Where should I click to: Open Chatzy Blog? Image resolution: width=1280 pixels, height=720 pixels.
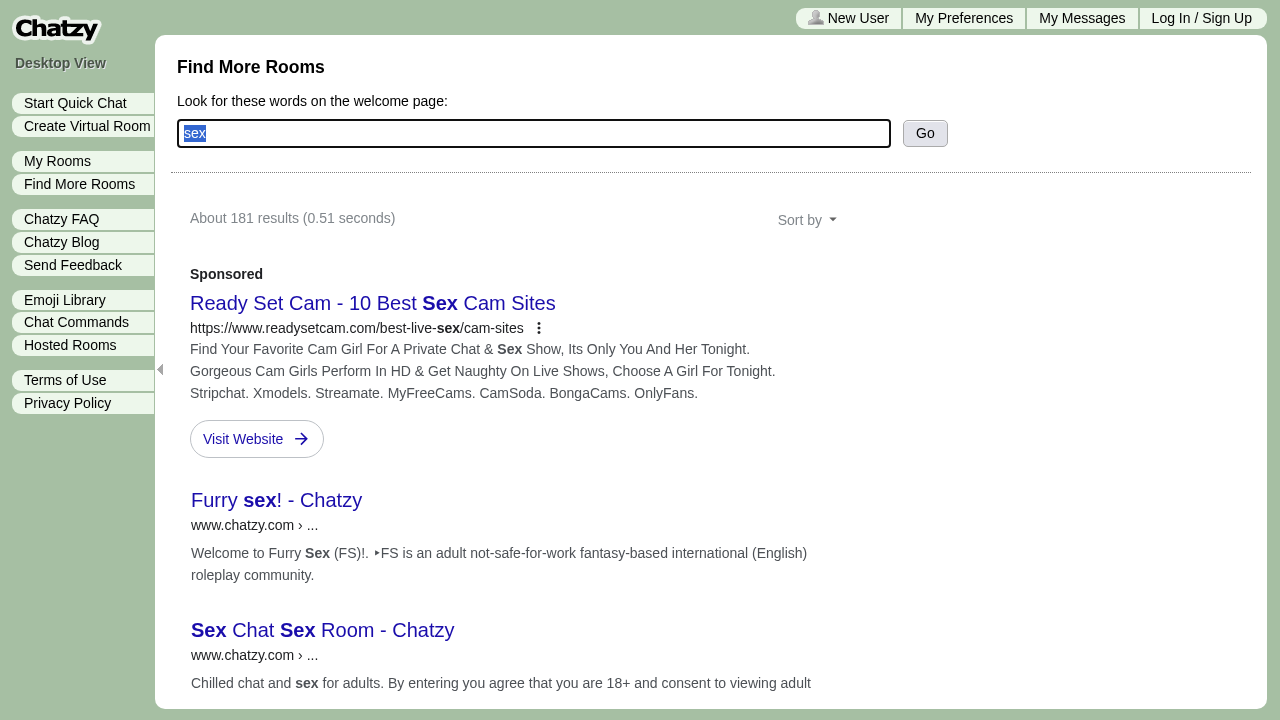[x=83, y=242]
